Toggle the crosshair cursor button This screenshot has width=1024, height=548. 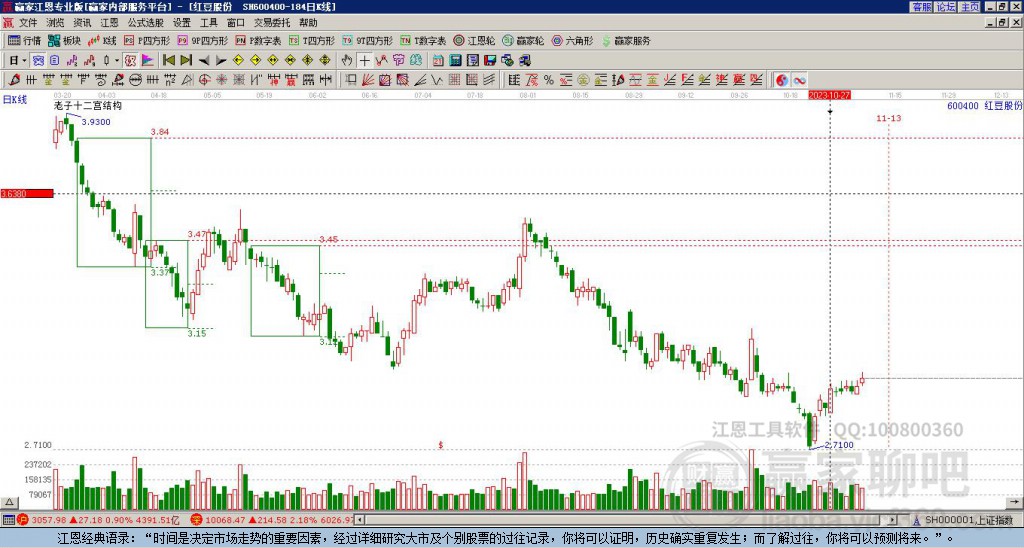coord(364,61)
